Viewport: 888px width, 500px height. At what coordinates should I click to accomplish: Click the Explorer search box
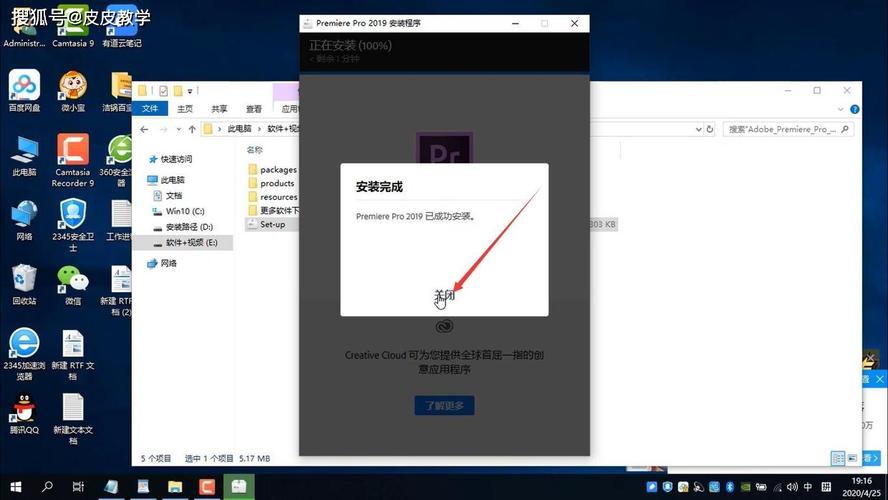pos(788,129)
